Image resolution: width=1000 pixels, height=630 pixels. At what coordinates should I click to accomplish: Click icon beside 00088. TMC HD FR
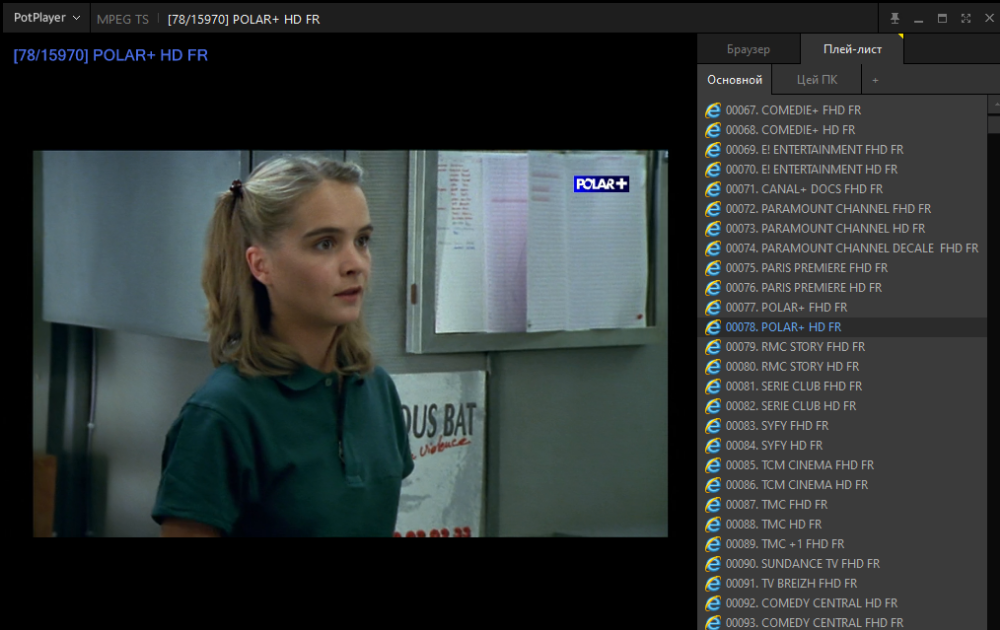(712, 525)
